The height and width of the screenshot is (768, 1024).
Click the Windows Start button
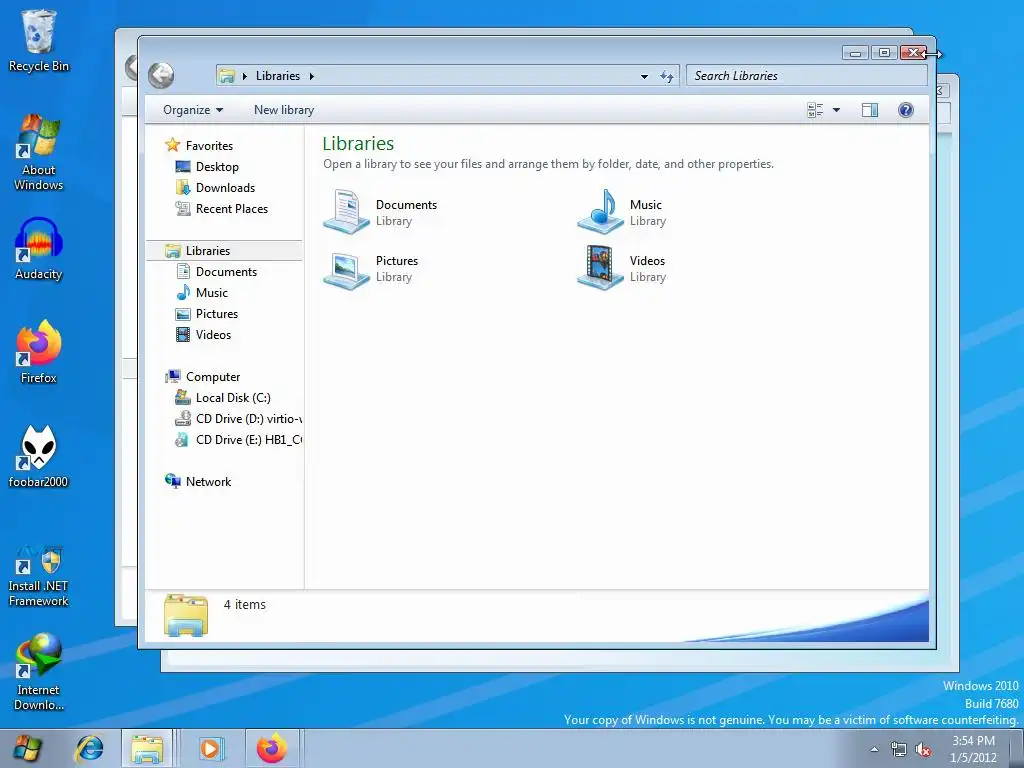27,748
